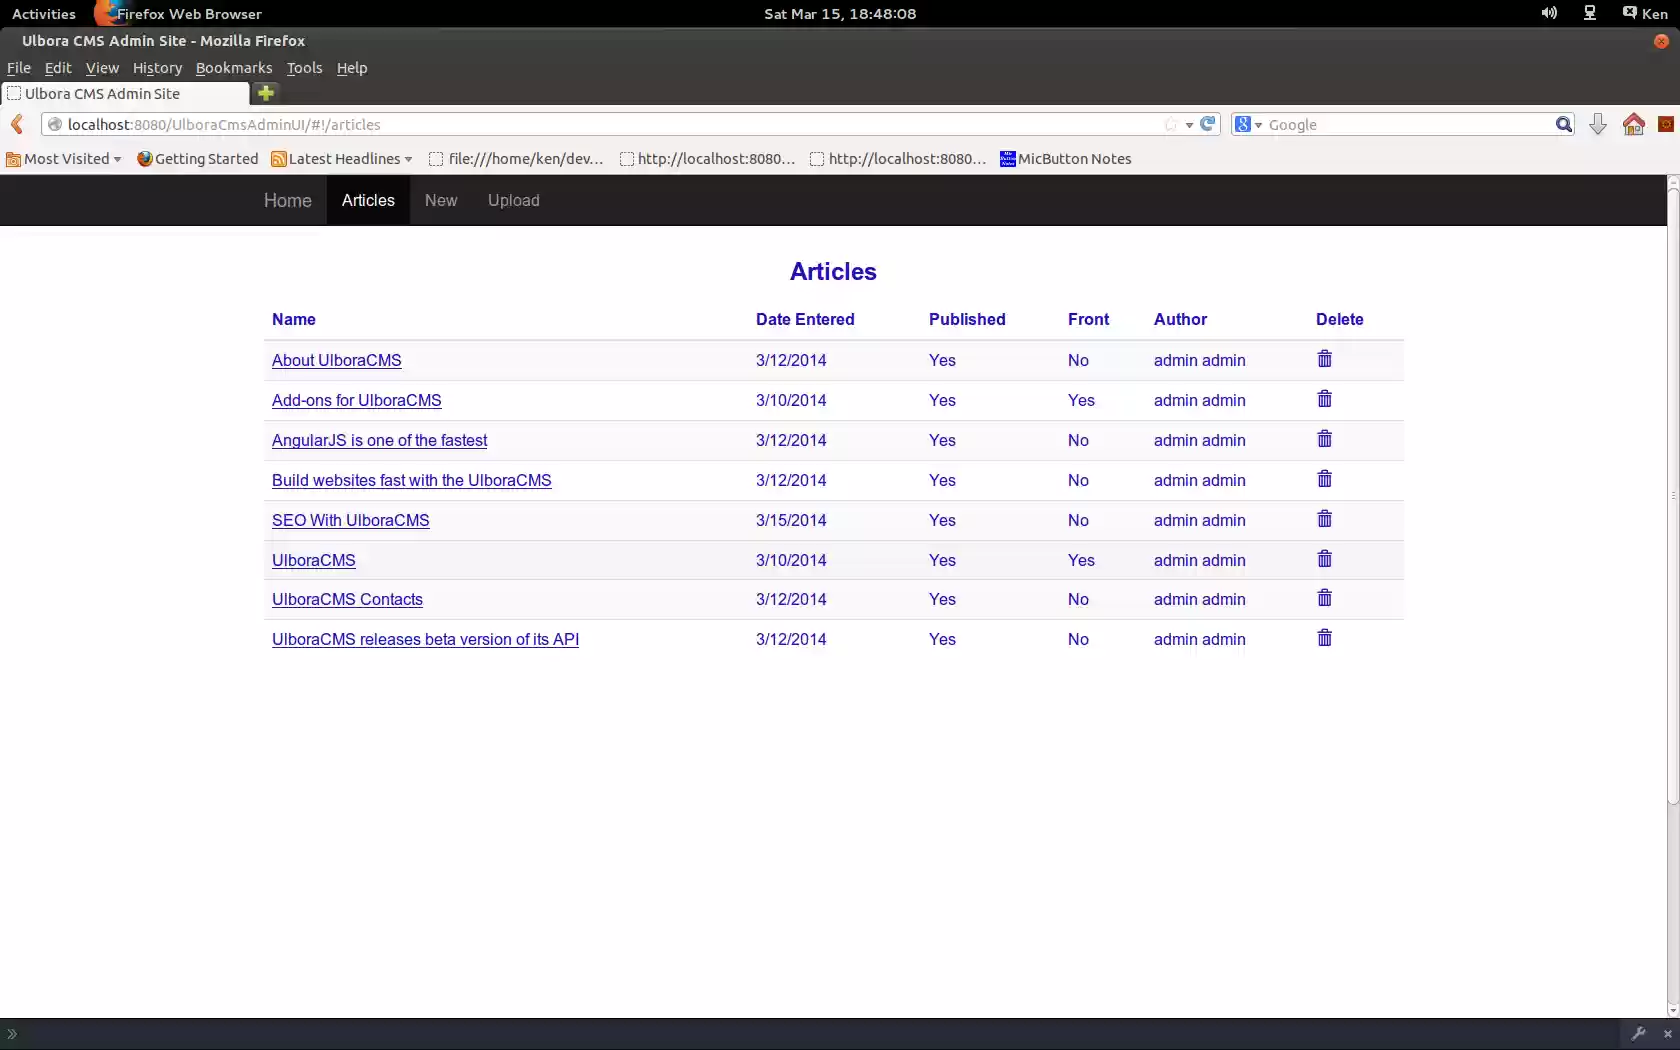
Task: Delete the "About UlboraCMS" article via trash icon
Action: click(1324, 358)
